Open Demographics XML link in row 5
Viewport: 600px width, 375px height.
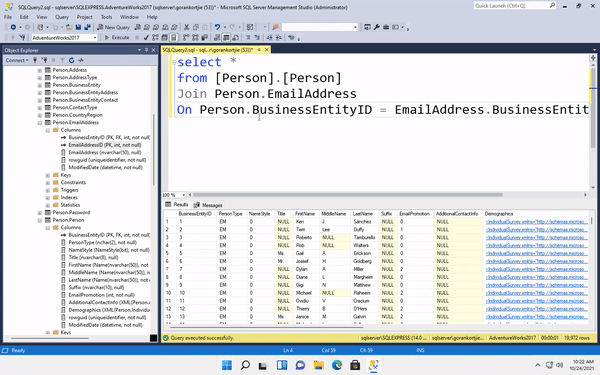pos(536,253)
